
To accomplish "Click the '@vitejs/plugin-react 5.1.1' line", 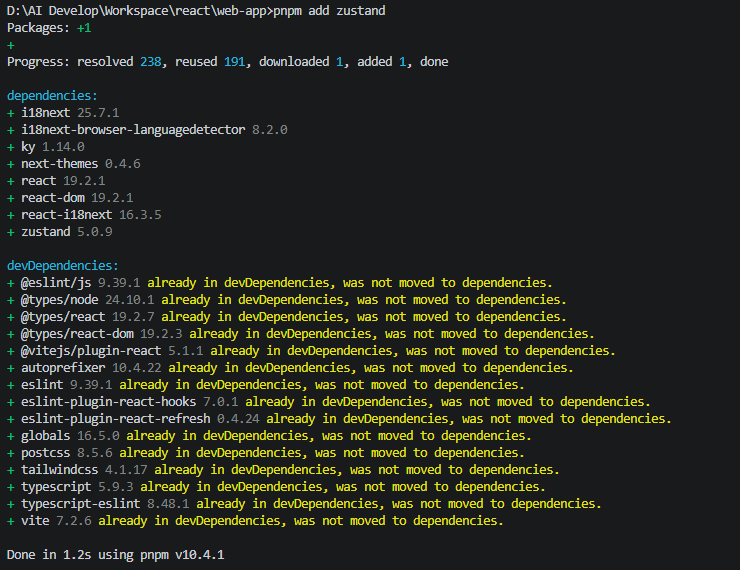I will (311, 351).
